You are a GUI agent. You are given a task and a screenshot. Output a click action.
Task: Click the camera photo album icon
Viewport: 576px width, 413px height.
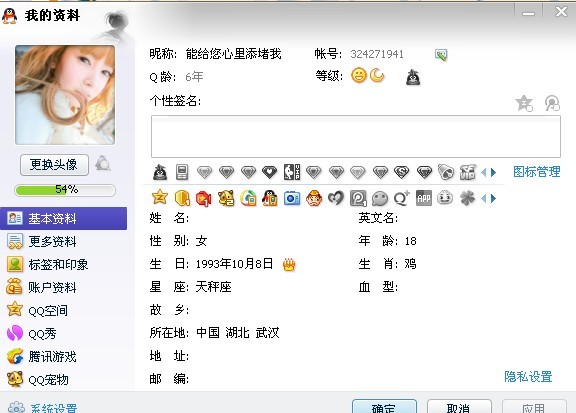click(x=292, y=198)
